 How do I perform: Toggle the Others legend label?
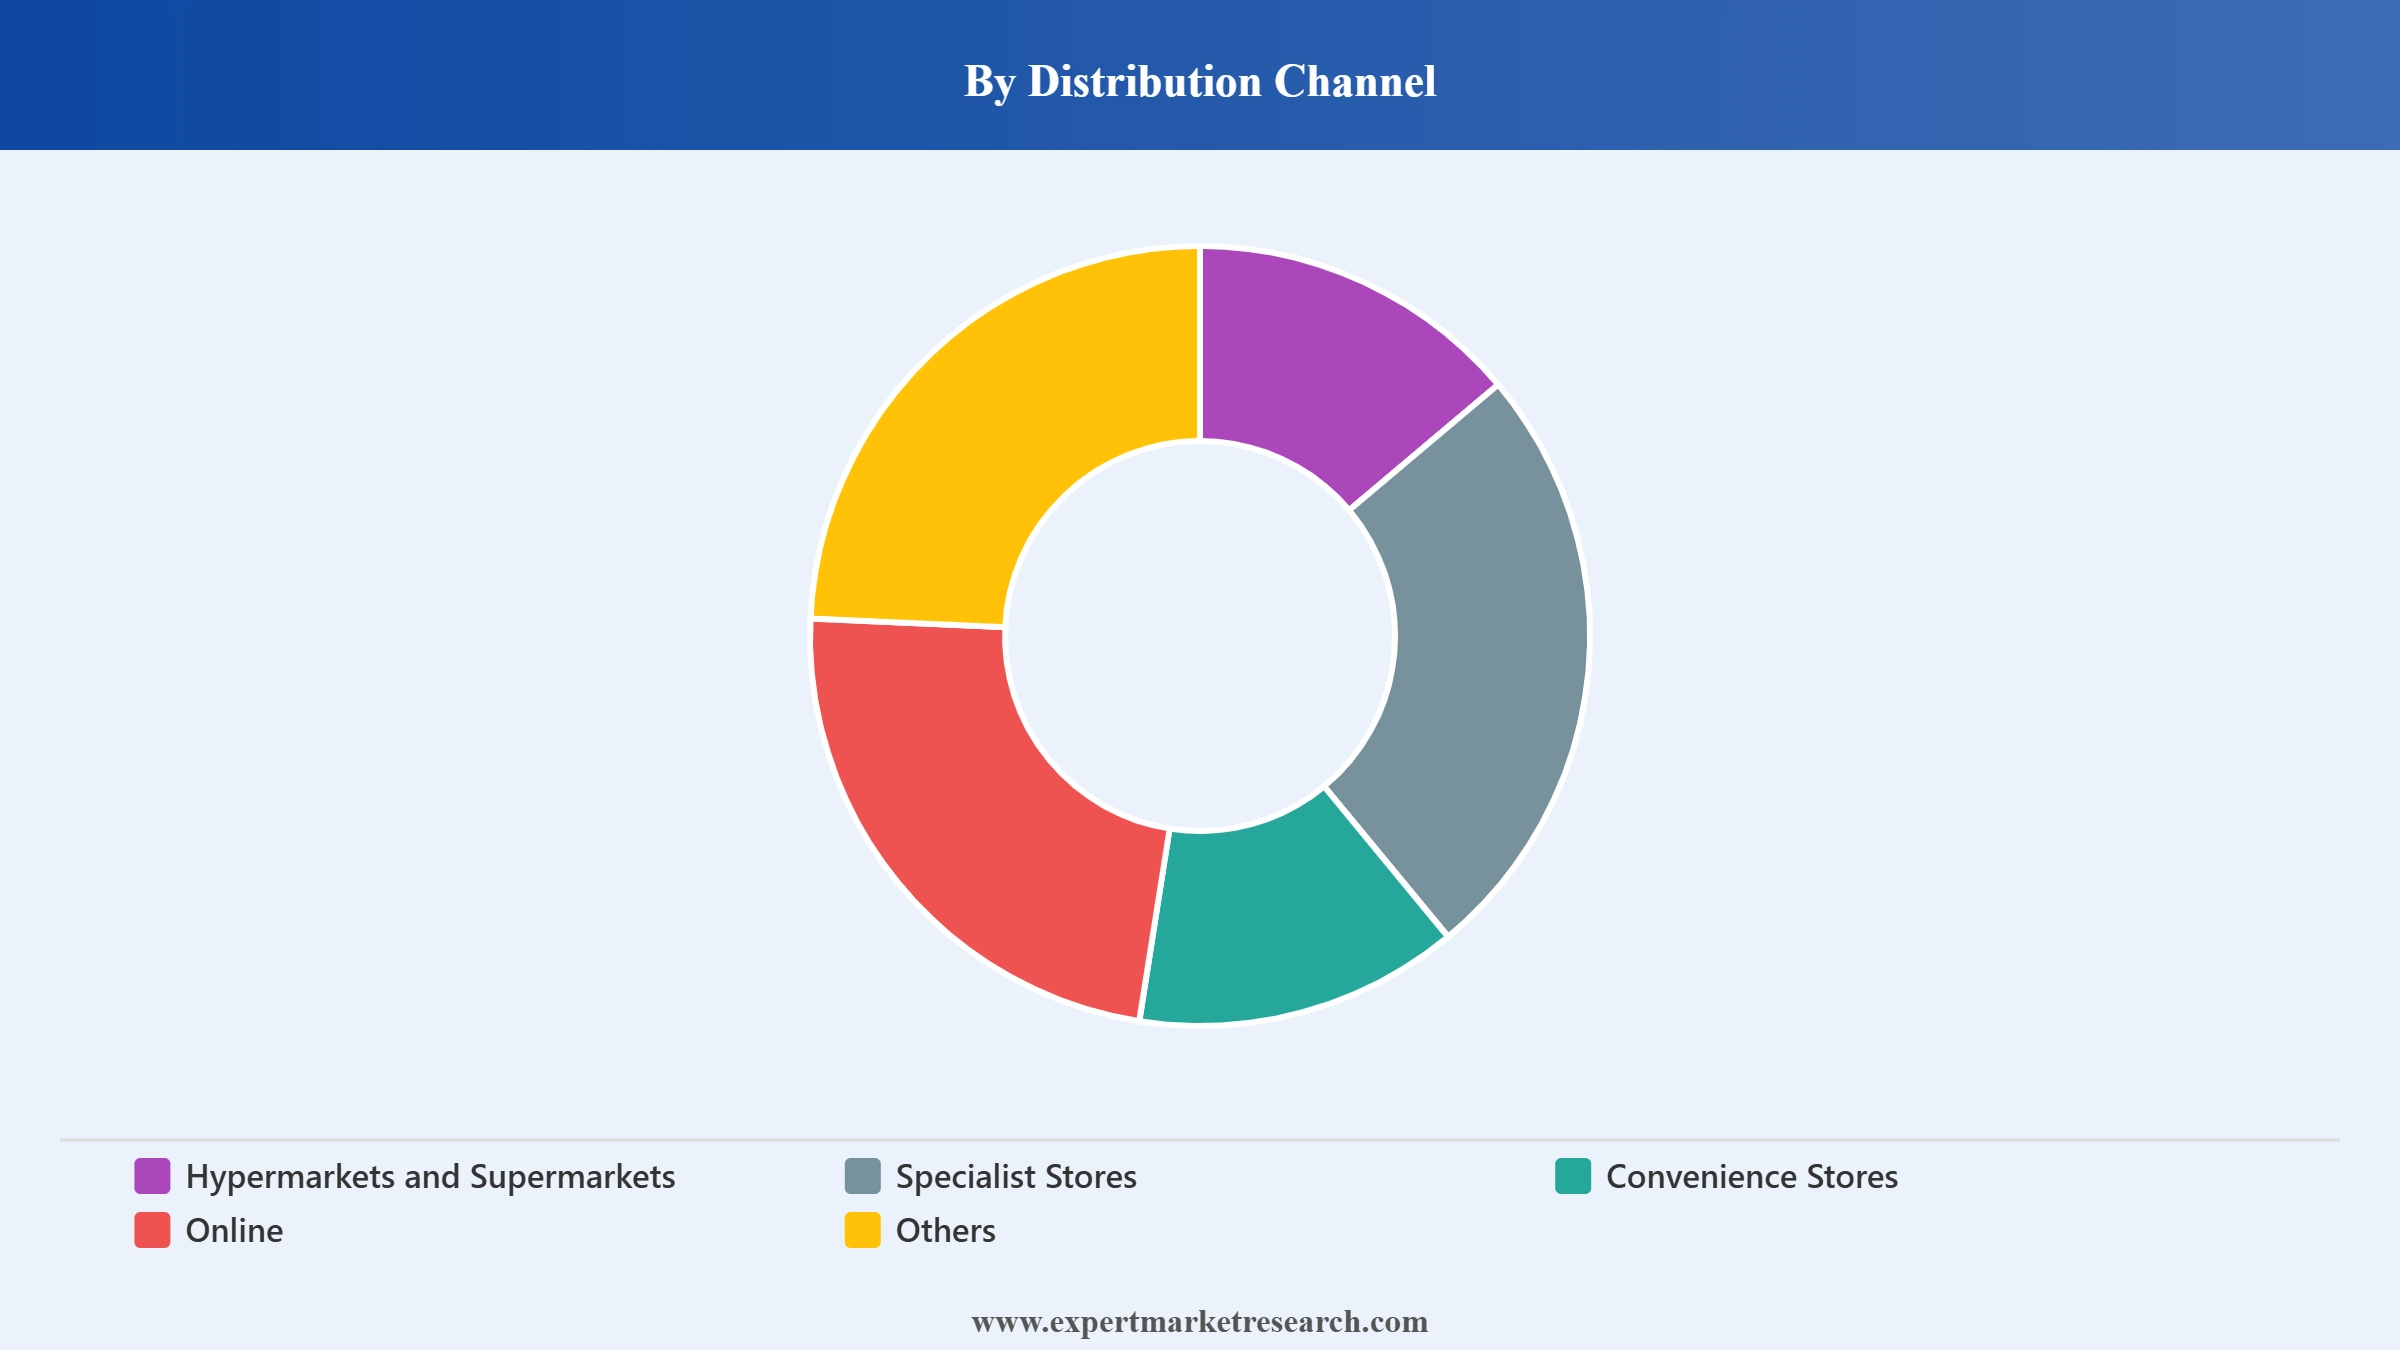click(945, 1231)
